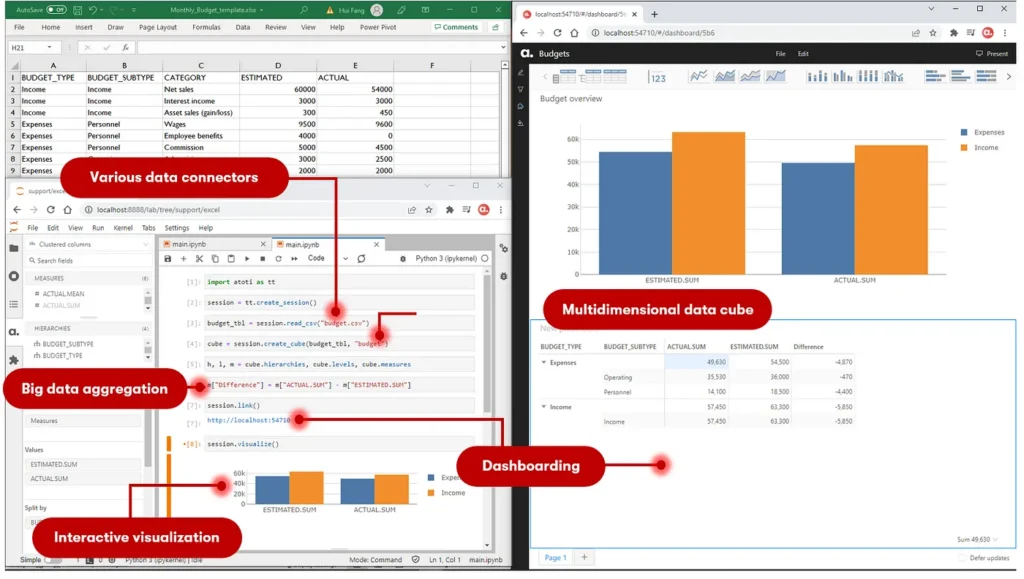Open the Sum 49,630 aggregation dropdown
The image size is (1024, 579).
tap(977, 540)
